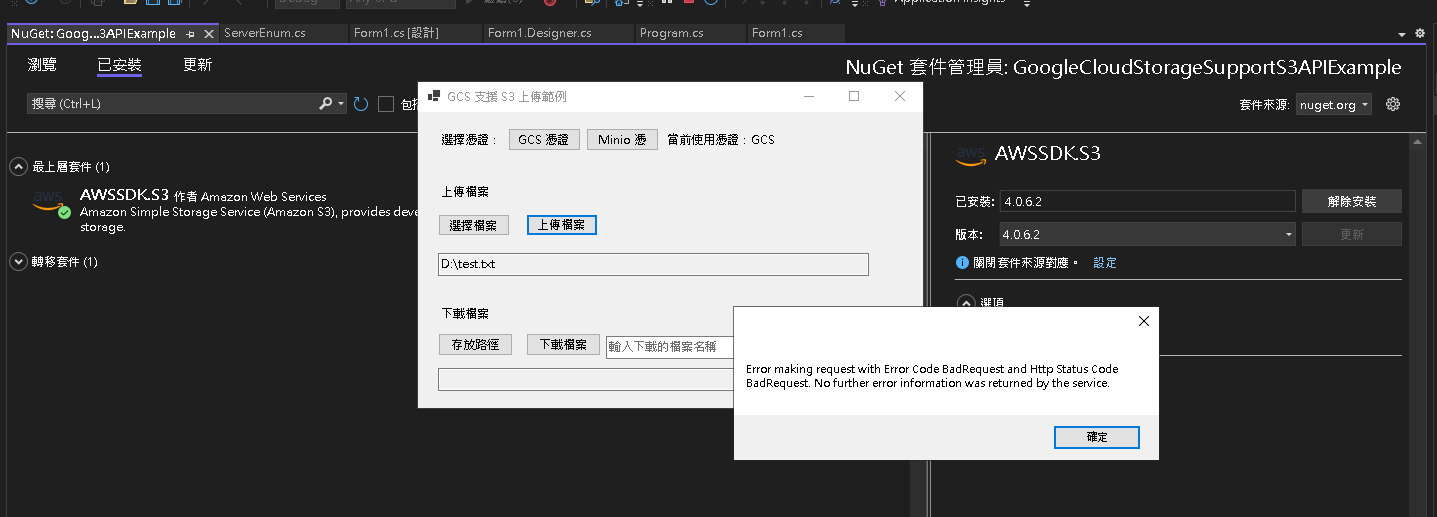Viewport: 1437px width, 517px height.
Task: Click the details panel scroll up arrow
Action: [x=1416, y=143]
